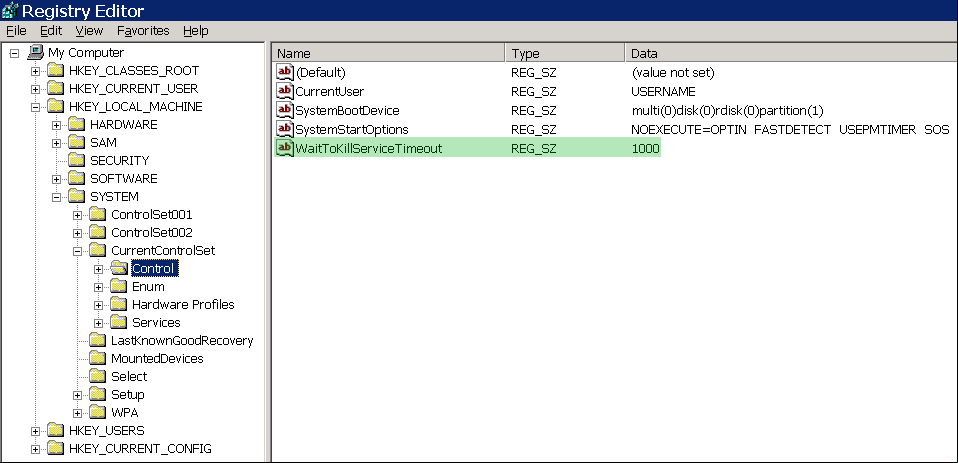Click the 1000 data value
This screenshot has width=958, height=463.
[x=646, y=148]
